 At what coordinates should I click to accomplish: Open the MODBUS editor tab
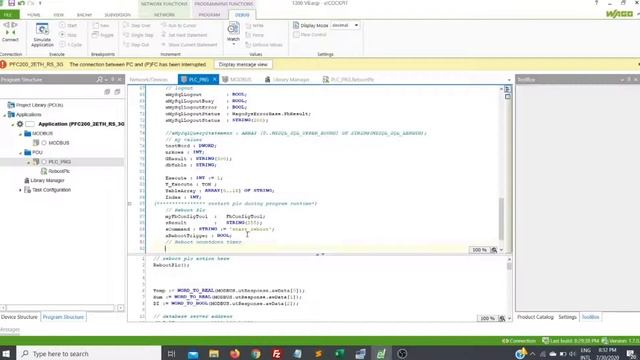[x=237, y=80]
